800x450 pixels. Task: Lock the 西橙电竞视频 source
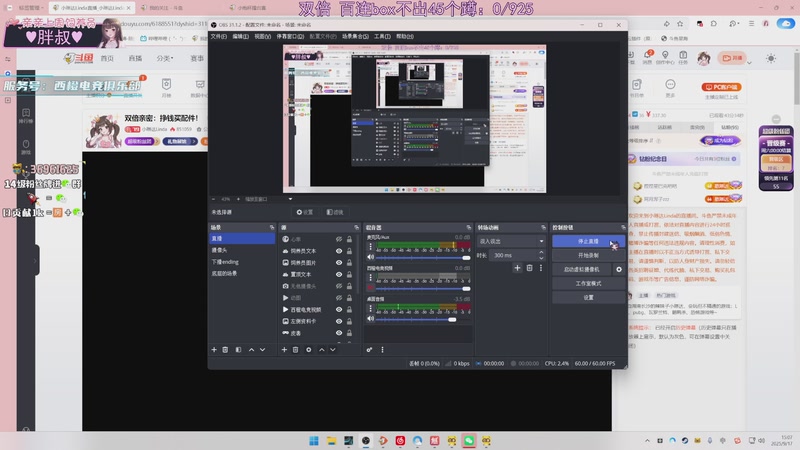coord(349,309)
